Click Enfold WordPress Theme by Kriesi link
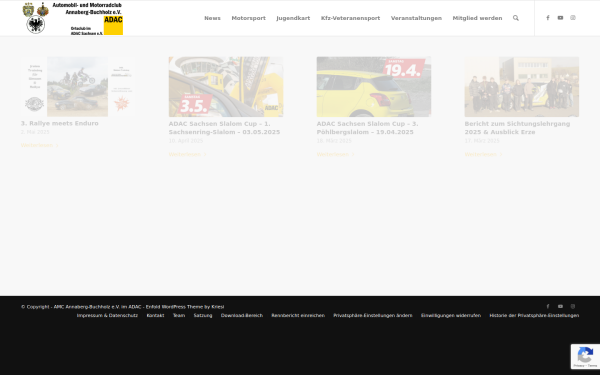This screenshot has height=375, width=600. point(185,307)
